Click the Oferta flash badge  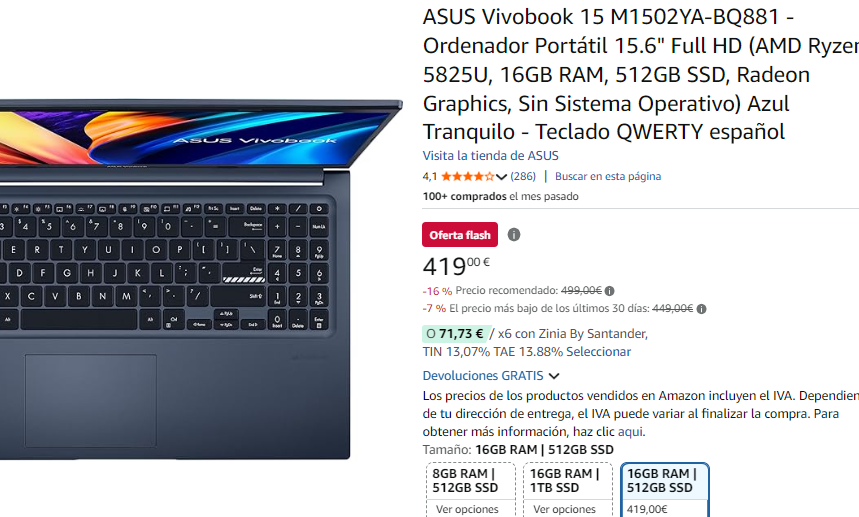(460, 234)
